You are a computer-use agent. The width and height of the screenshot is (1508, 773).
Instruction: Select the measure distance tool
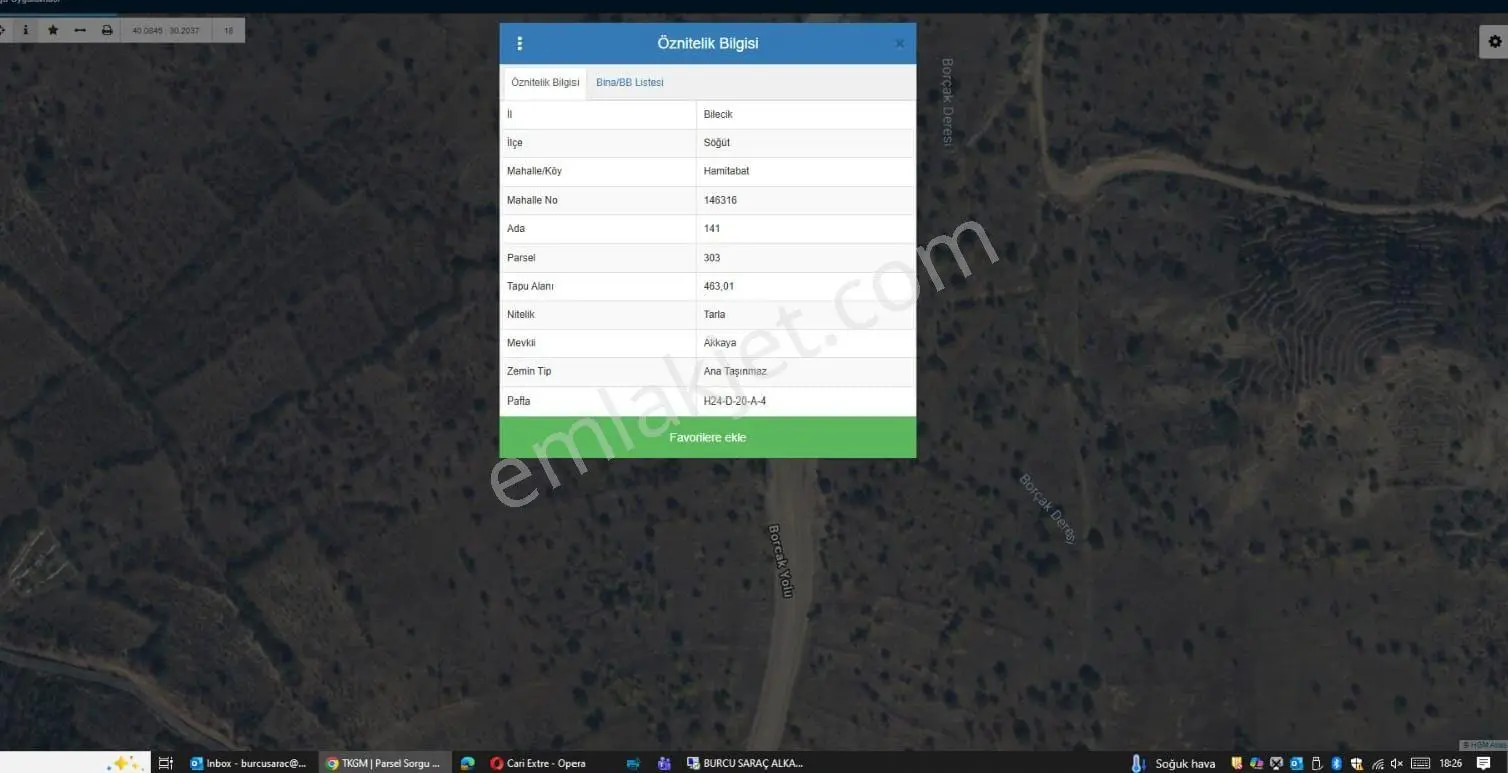pyautogui.click(x=80, y=30)
